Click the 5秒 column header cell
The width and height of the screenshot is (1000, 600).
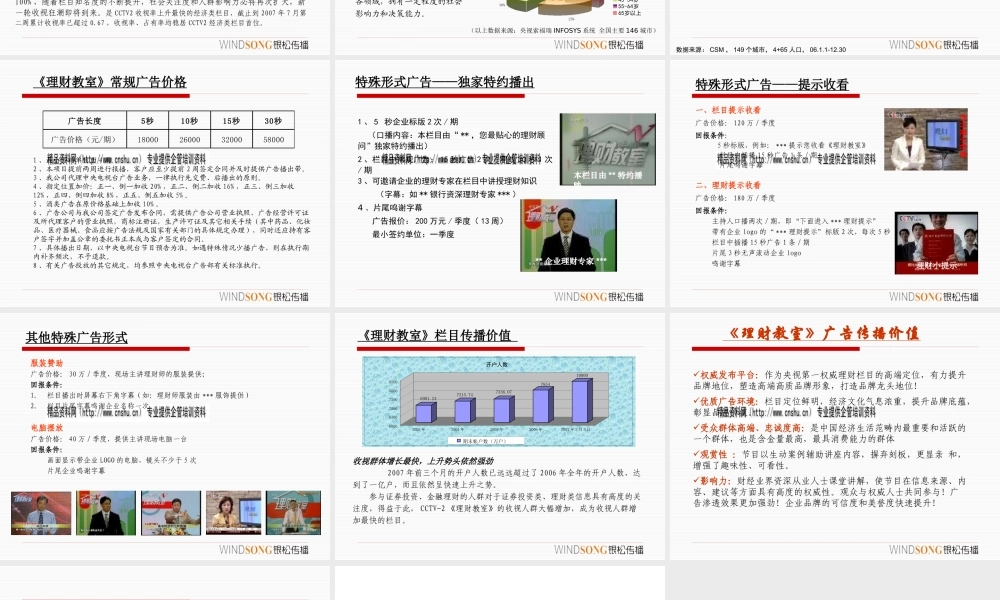(147, 121)
